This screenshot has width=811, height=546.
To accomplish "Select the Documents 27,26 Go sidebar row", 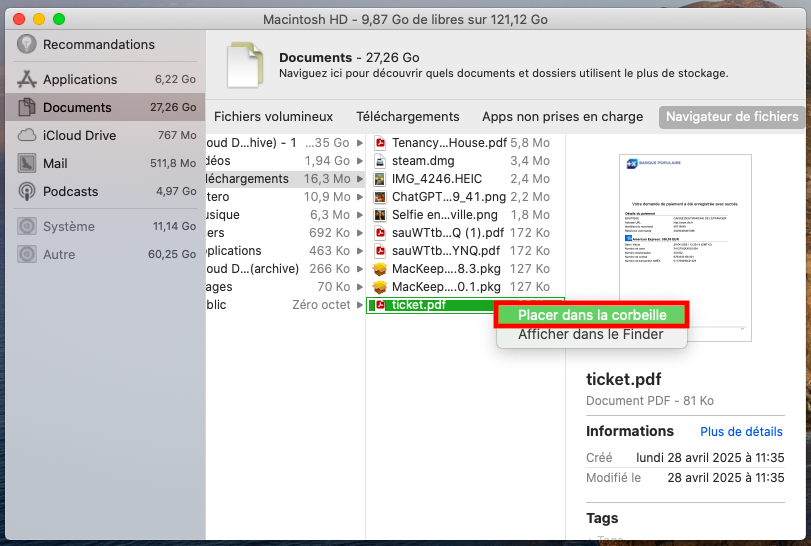I will tap(105, 107).
